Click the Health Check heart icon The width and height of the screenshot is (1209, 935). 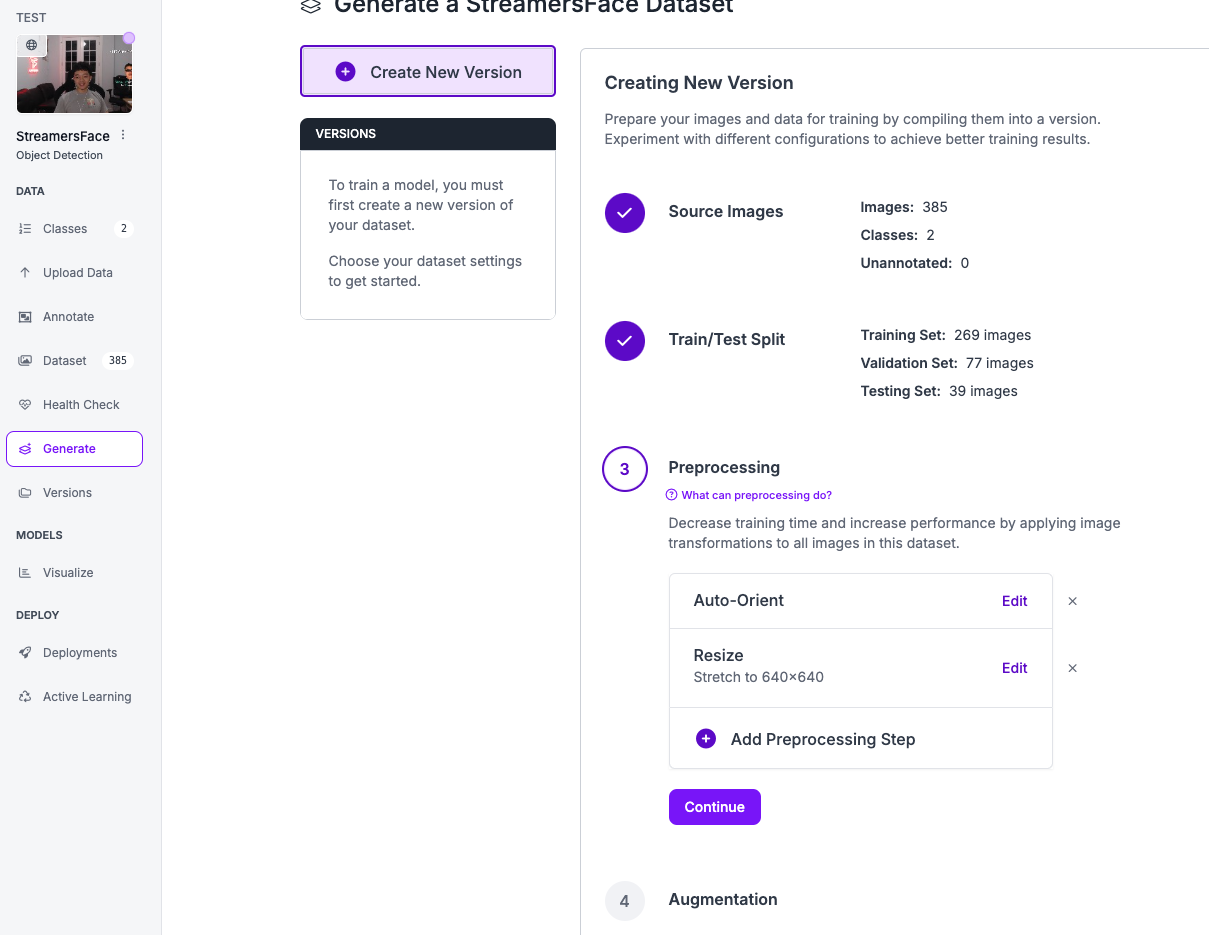coord(25,405)
